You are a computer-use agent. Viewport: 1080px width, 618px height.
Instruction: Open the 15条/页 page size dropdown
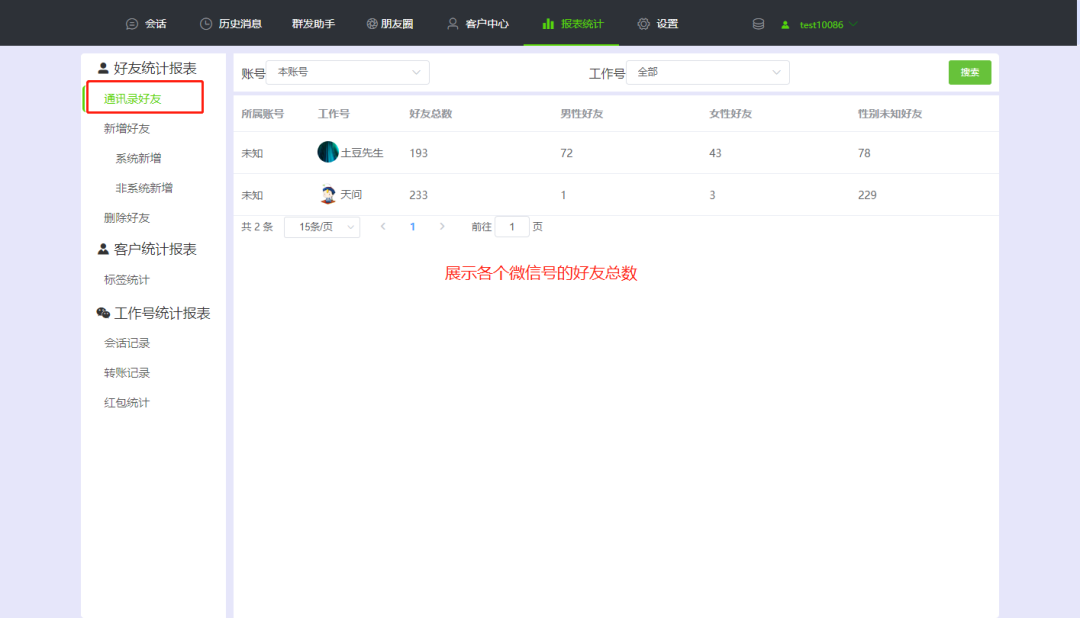coord(322,227)
